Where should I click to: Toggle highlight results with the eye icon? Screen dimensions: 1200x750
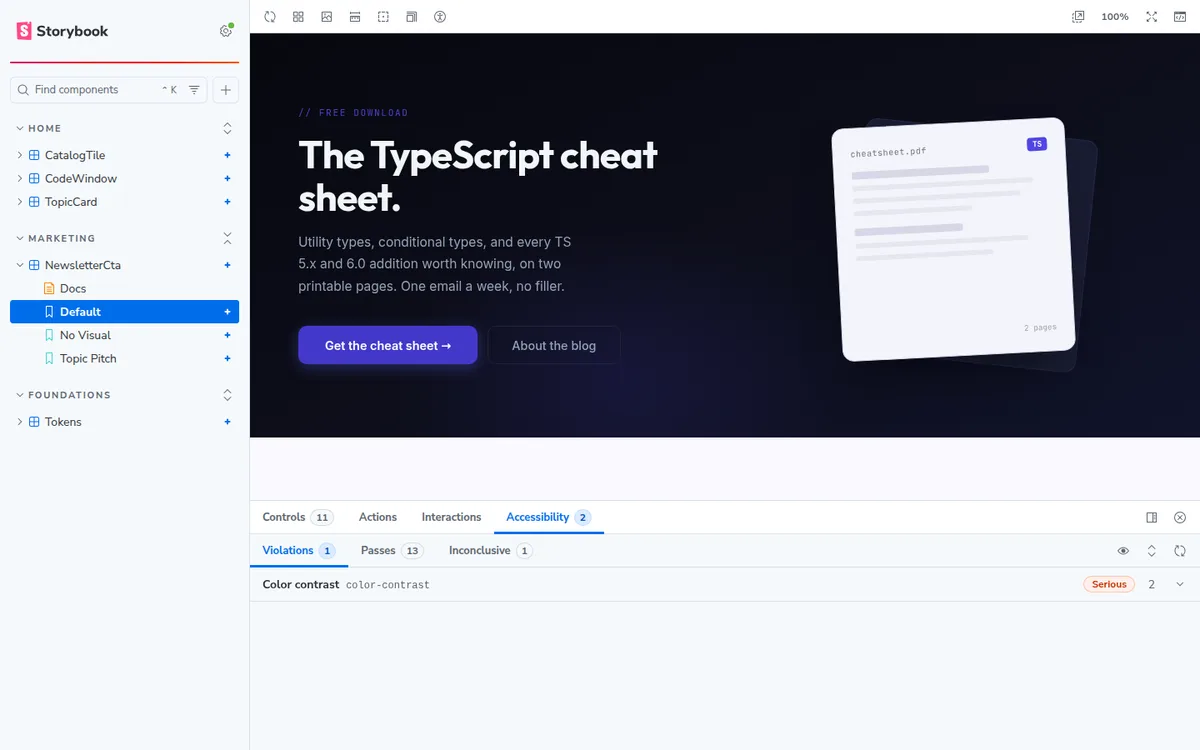[x=1124, y=551]
